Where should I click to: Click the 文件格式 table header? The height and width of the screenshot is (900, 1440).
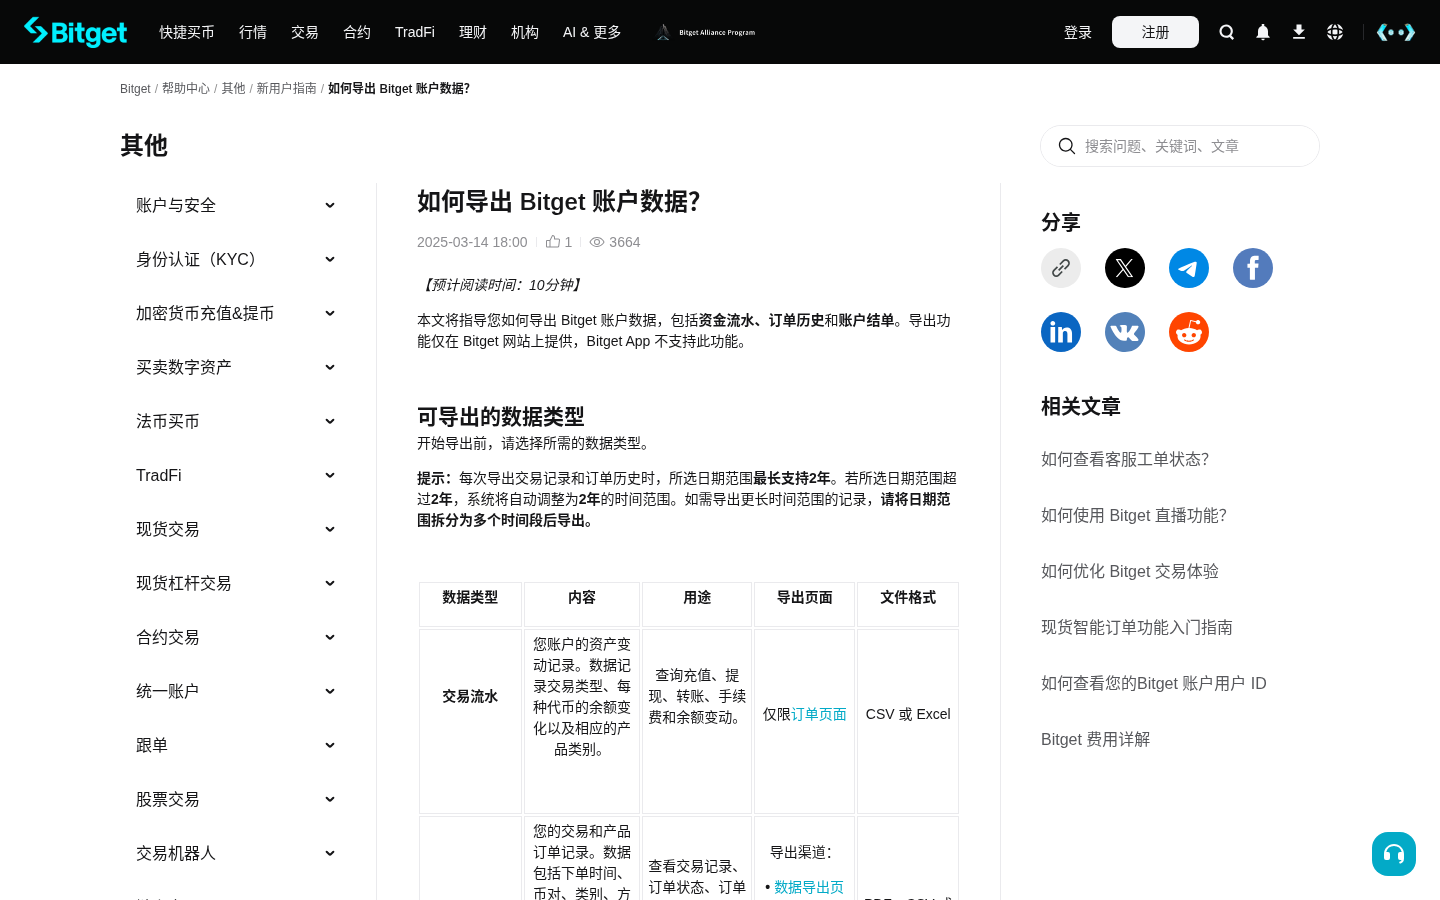pos(908,604)
